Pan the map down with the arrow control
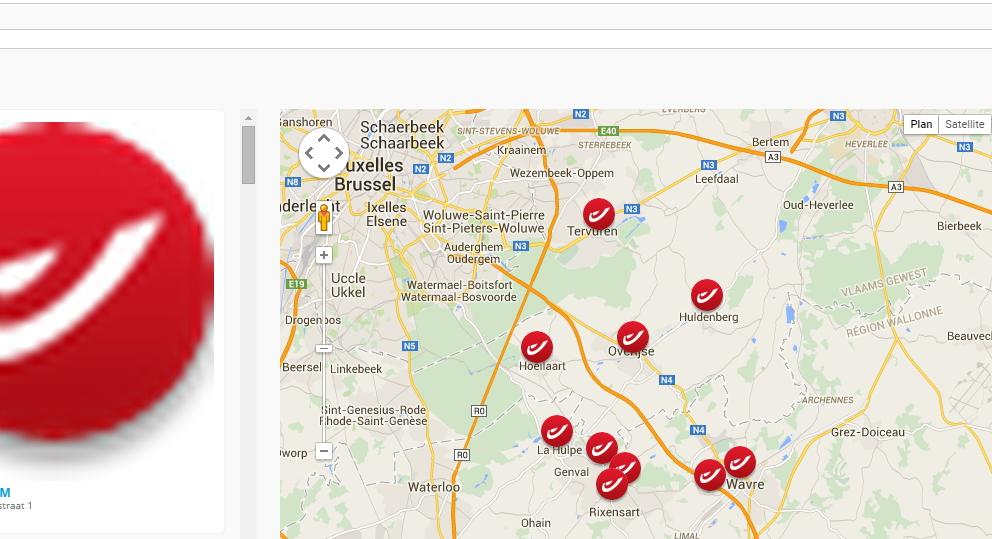 [324, 167]
